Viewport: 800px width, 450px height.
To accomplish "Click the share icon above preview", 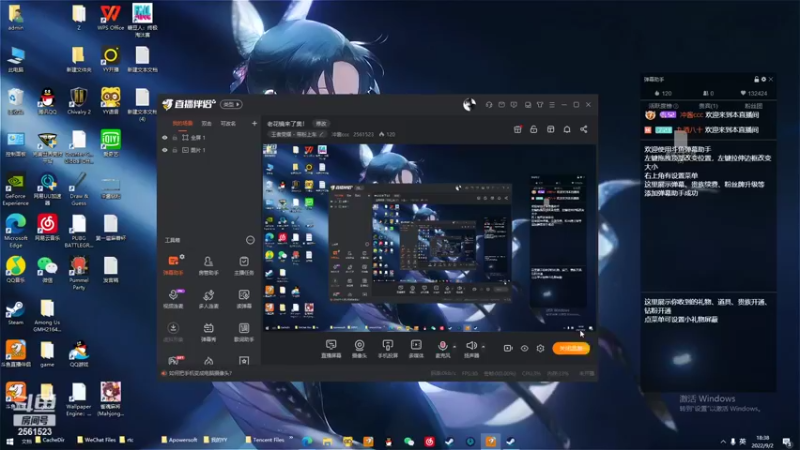I will (x=583, y=130).
